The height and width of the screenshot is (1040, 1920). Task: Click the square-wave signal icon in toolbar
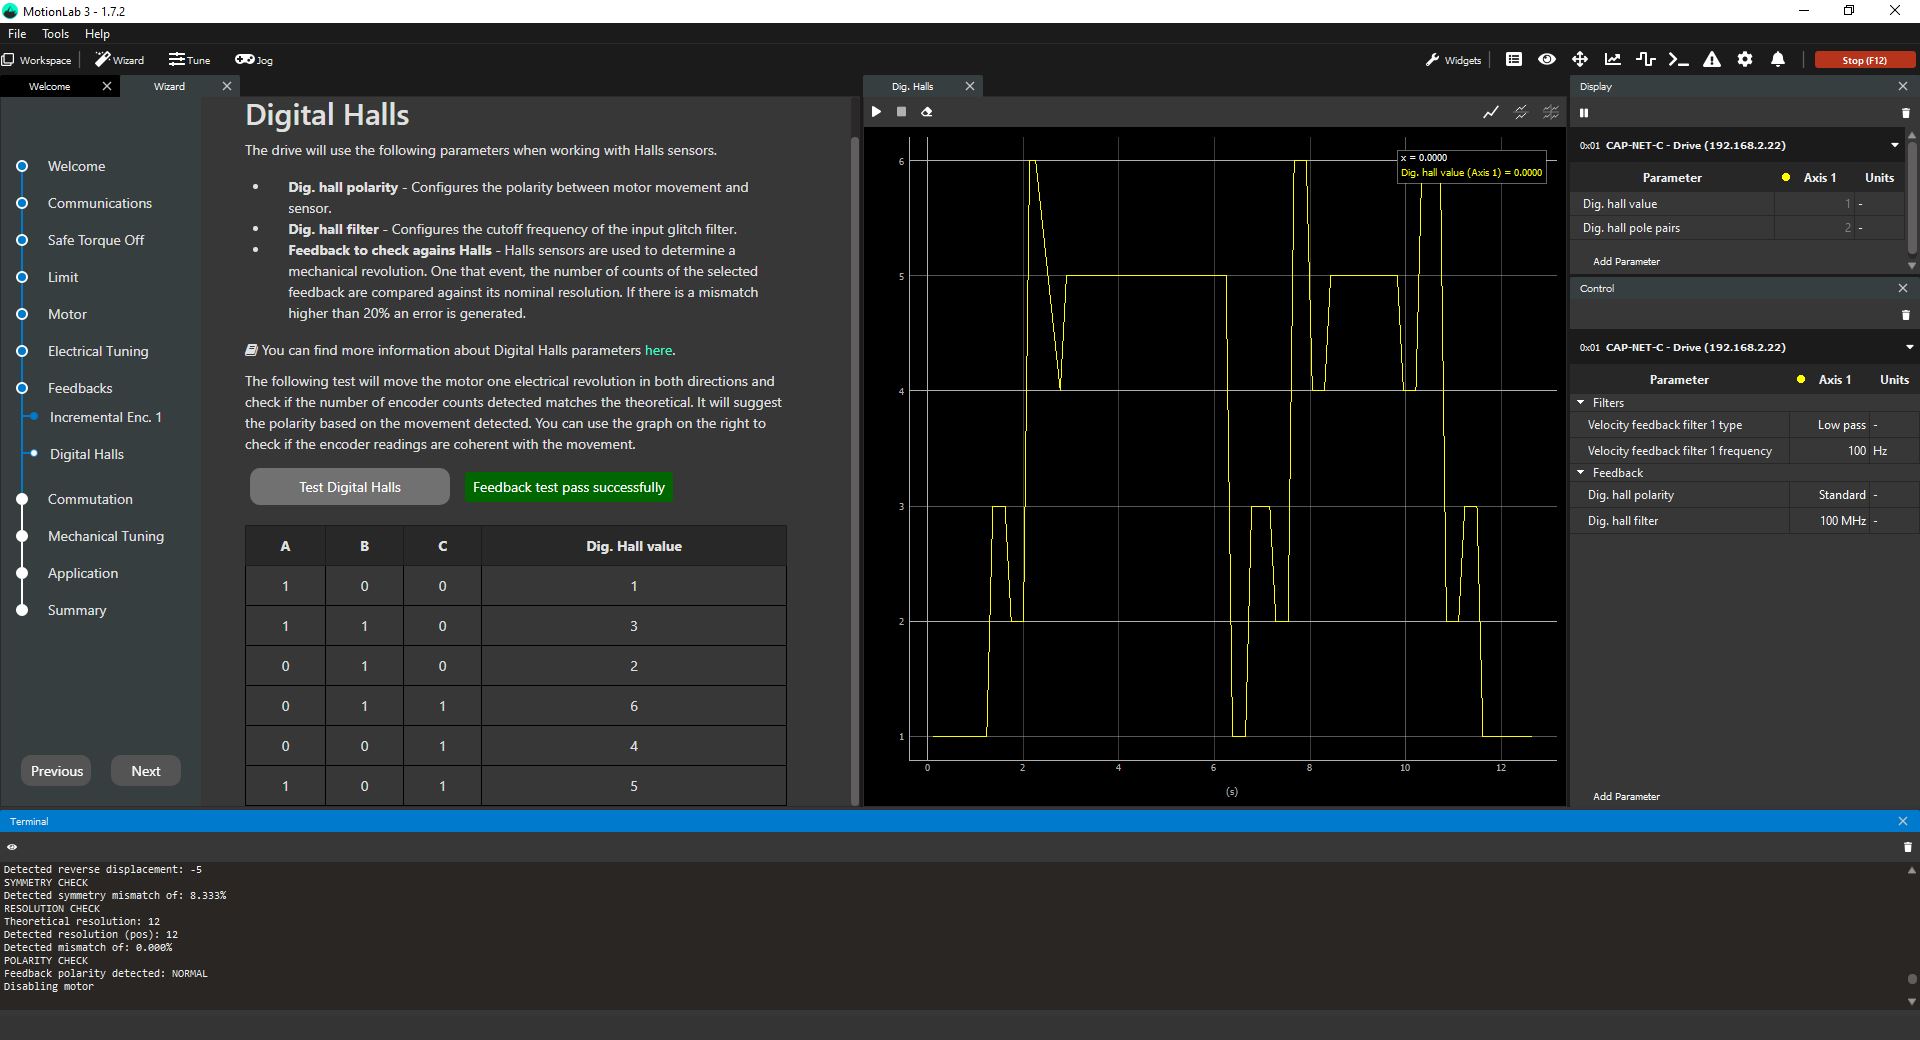coord(1645,60)
